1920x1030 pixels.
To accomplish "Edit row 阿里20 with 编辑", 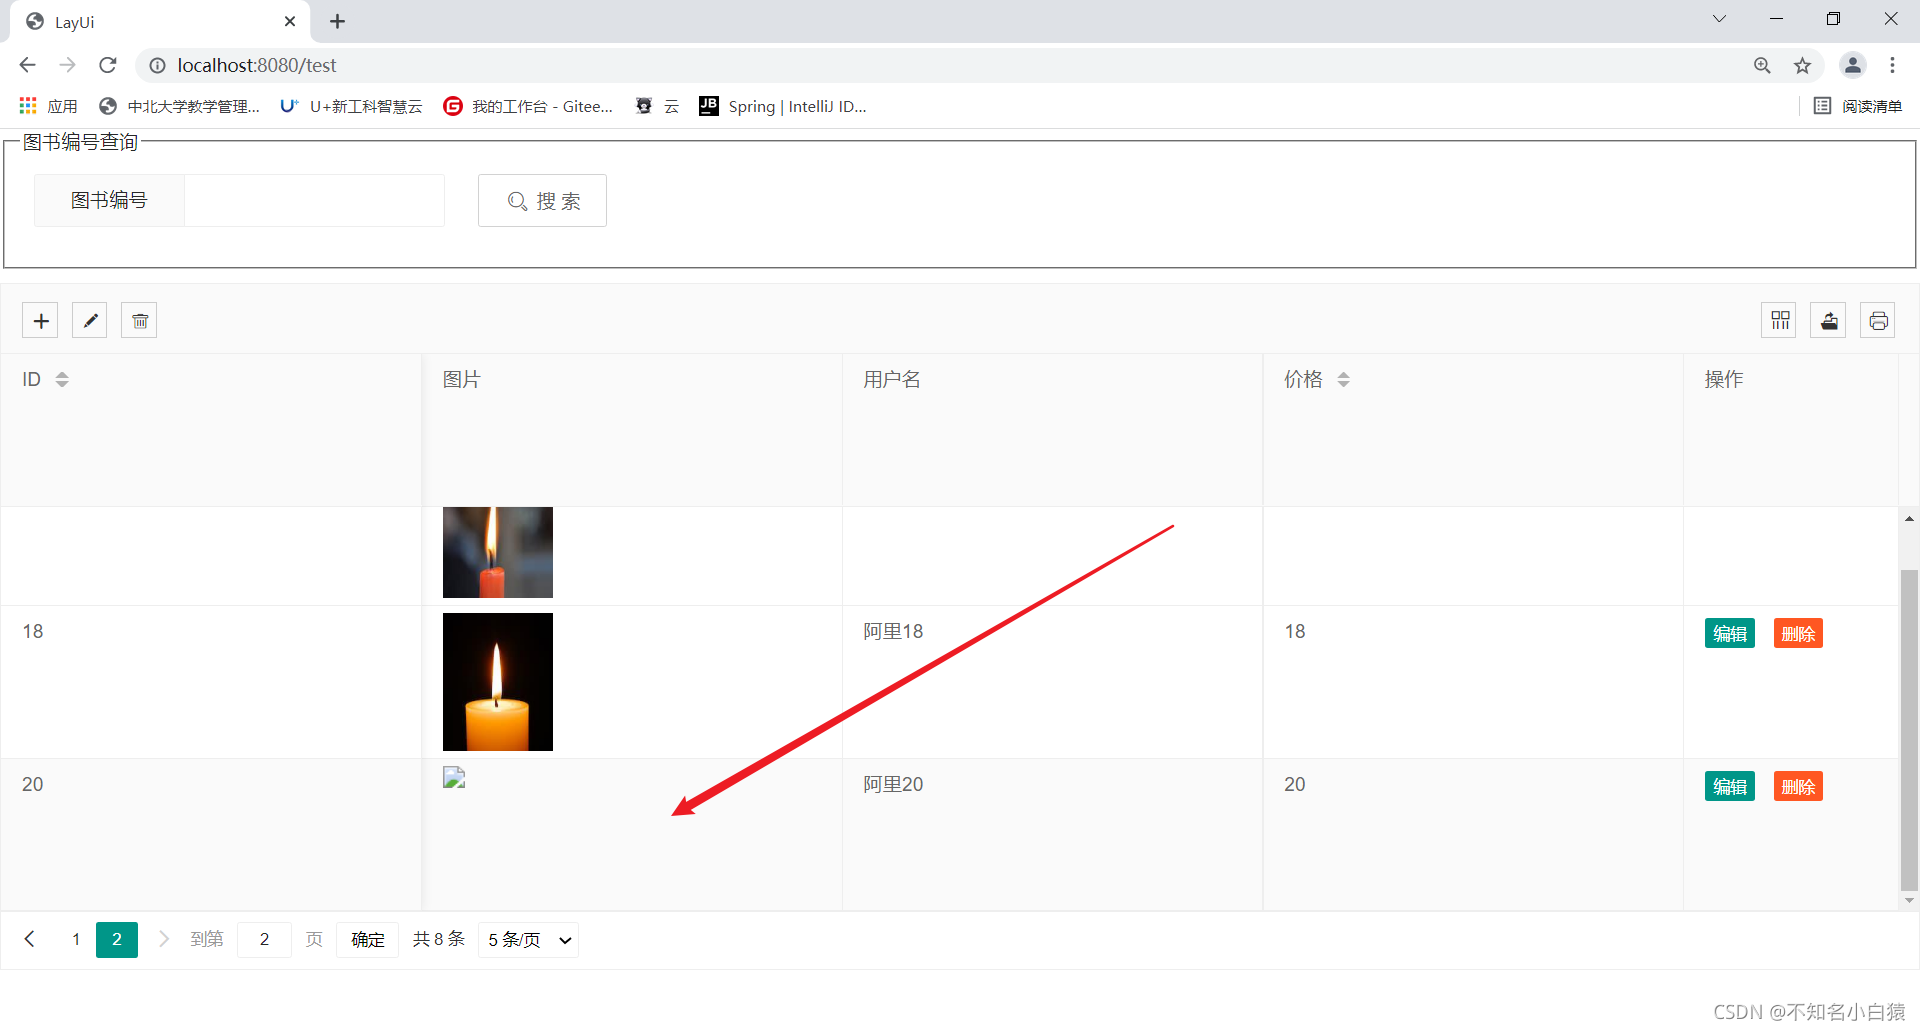I will 1729,786.
